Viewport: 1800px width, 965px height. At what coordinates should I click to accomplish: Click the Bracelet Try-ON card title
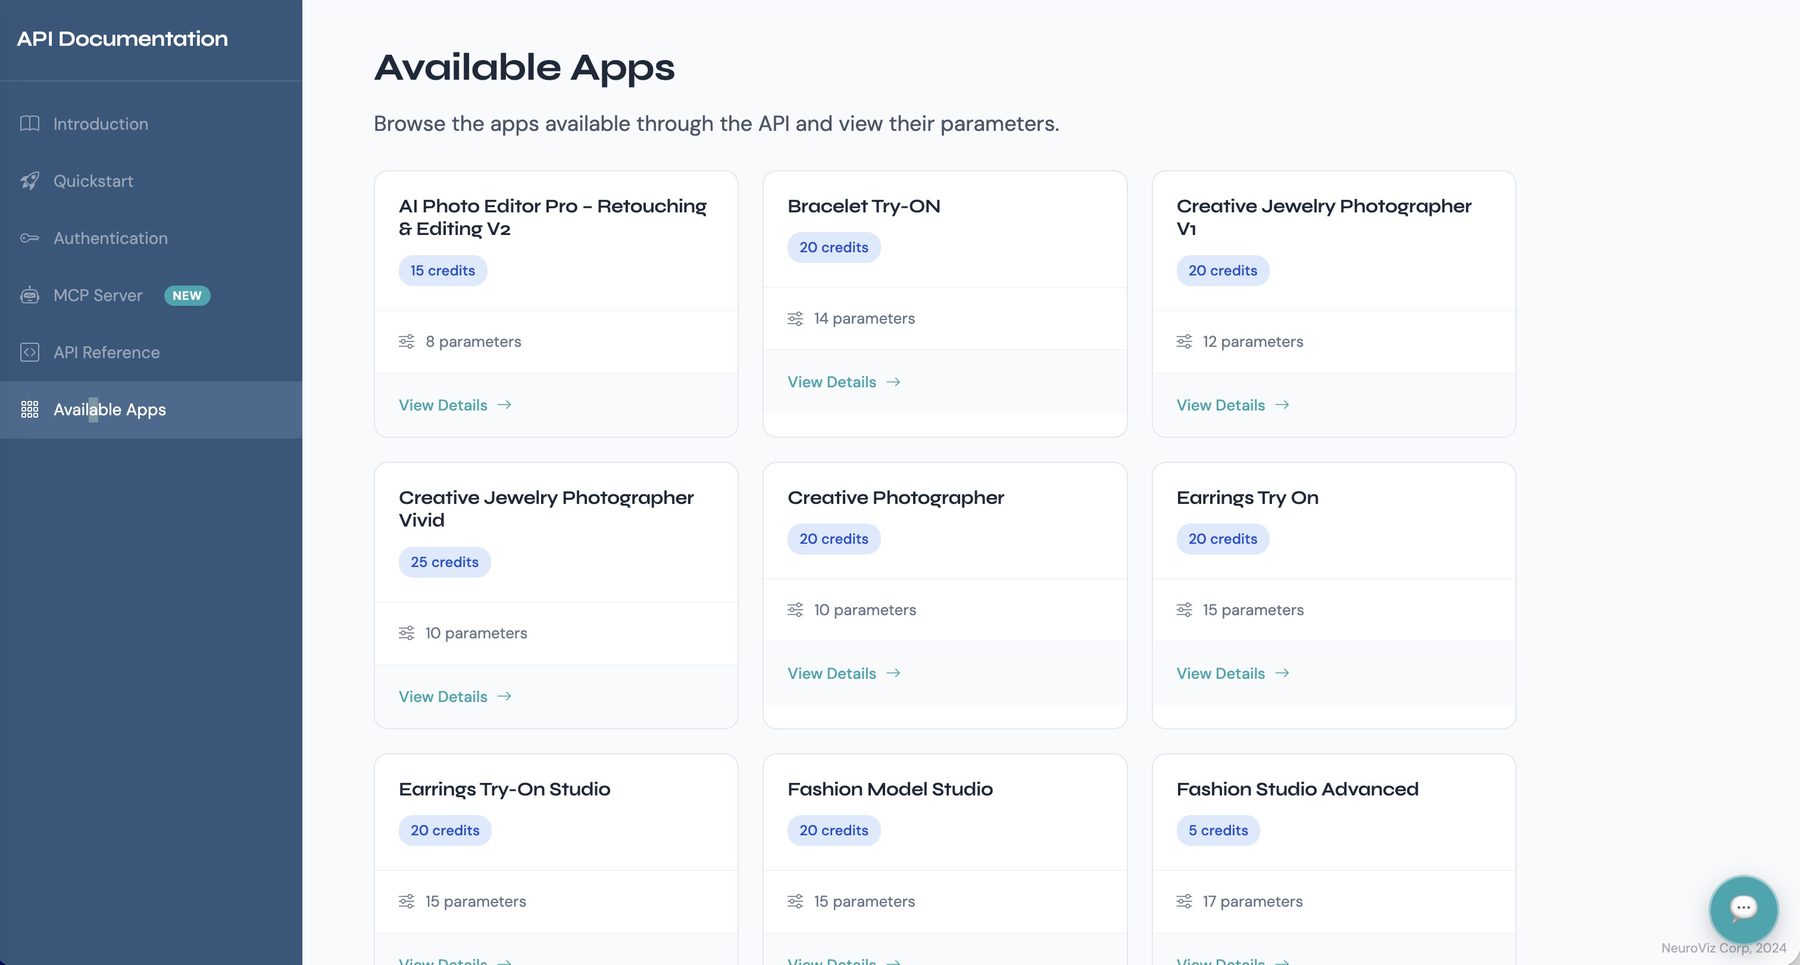coord(864,206)
